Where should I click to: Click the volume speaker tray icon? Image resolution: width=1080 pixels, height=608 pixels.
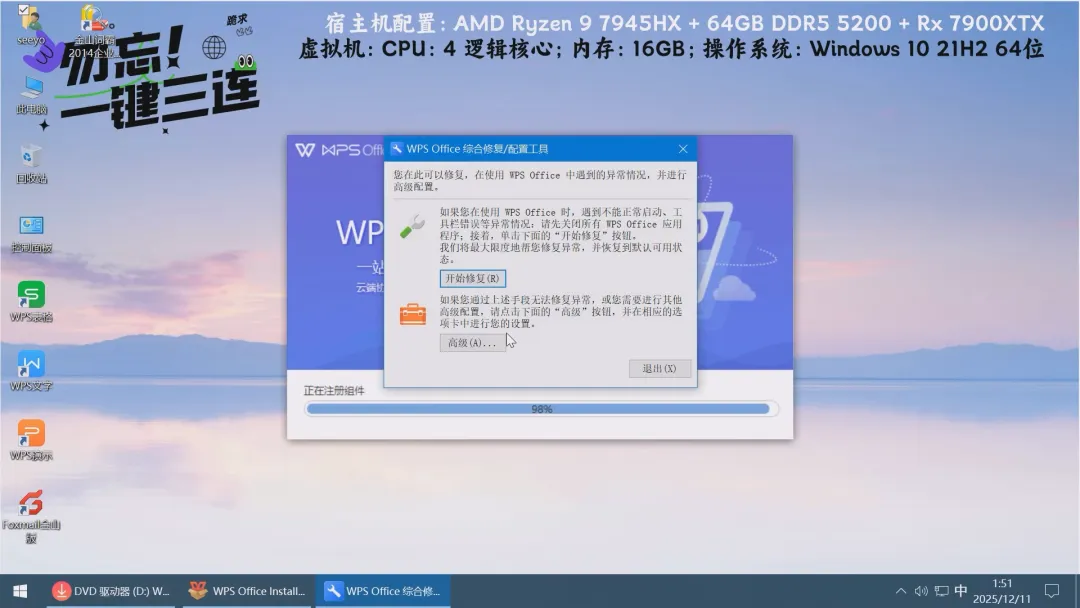921,591
